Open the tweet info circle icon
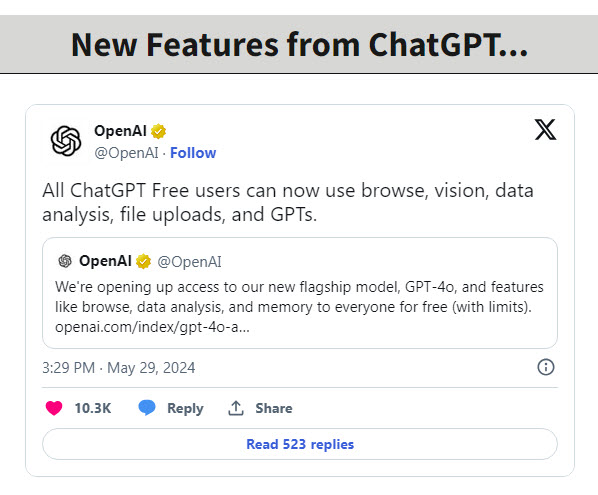598x495 pixels. [x=546, y=367]
